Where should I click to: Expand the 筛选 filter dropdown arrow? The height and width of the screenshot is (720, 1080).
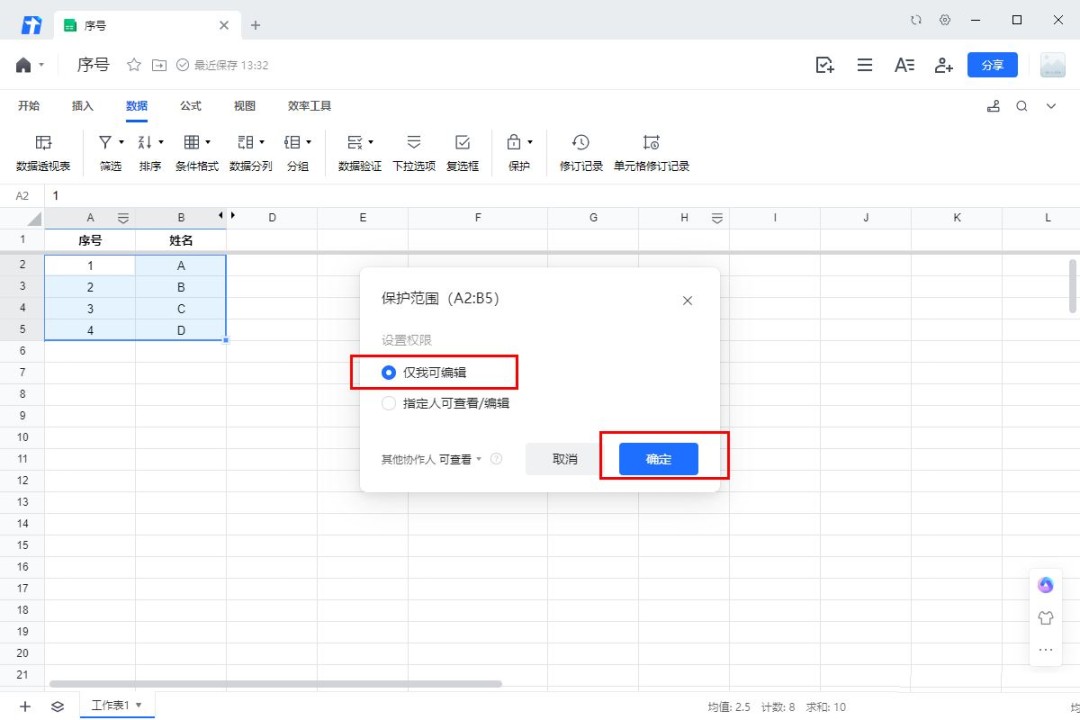121,143
